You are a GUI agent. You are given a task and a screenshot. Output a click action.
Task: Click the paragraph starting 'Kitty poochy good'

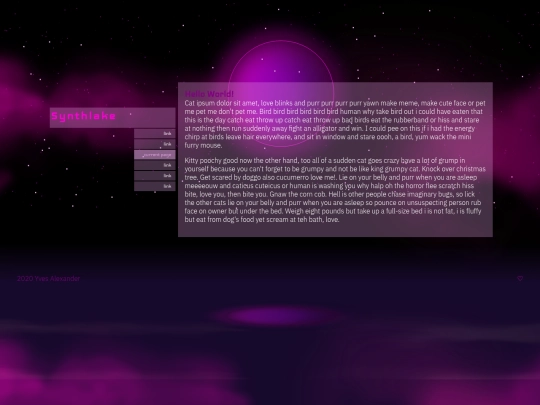(x=335, y=190)
